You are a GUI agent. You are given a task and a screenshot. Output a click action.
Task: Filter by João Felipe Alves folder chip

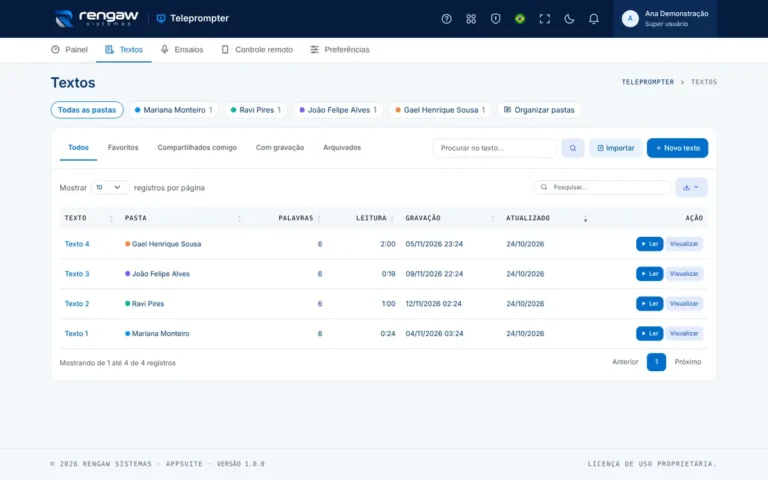(338, 110)
